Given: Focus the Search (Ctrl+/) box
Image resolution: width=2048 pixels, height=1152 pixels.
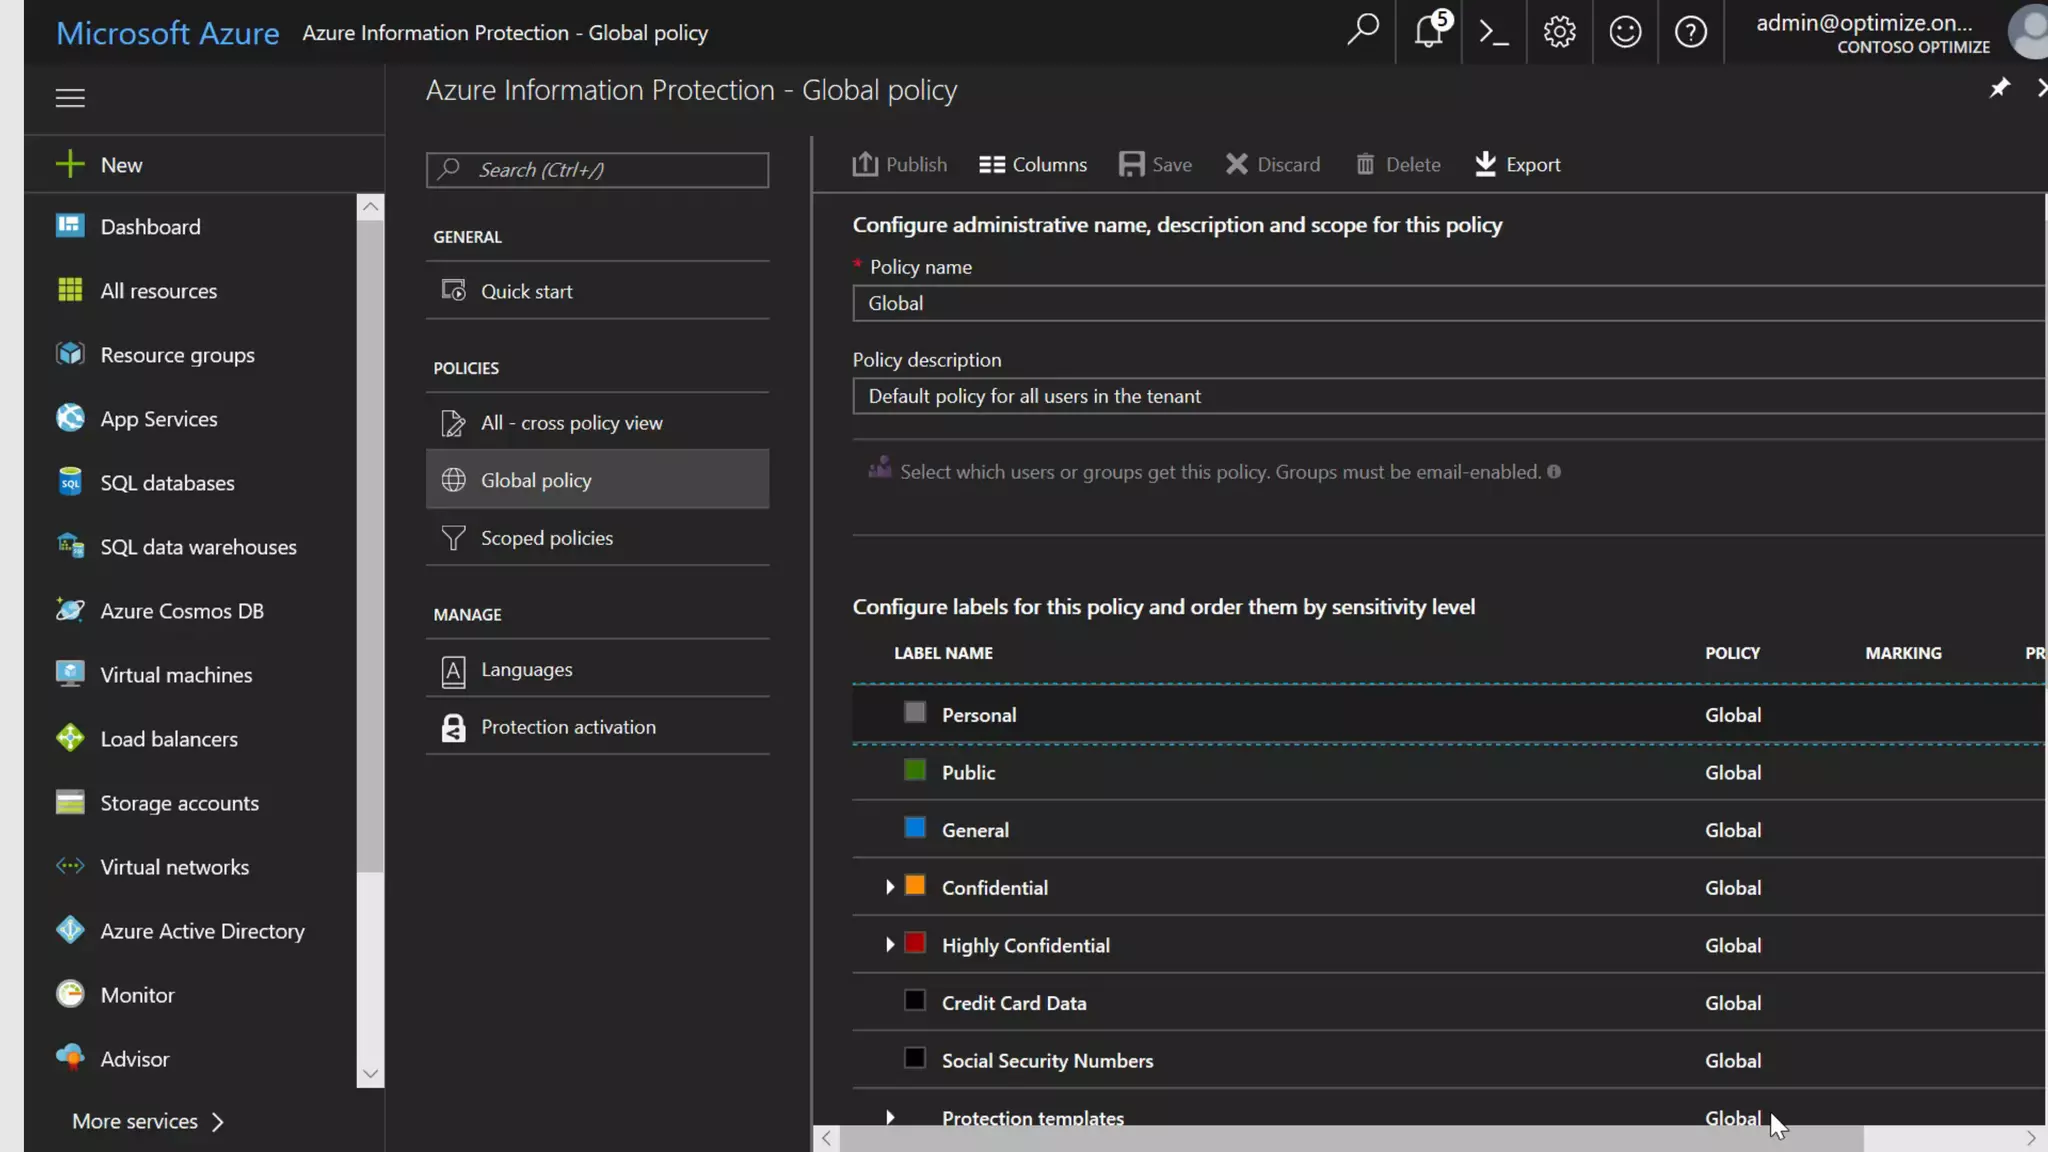Looking at the screenshot, I should tap(597, 170).
